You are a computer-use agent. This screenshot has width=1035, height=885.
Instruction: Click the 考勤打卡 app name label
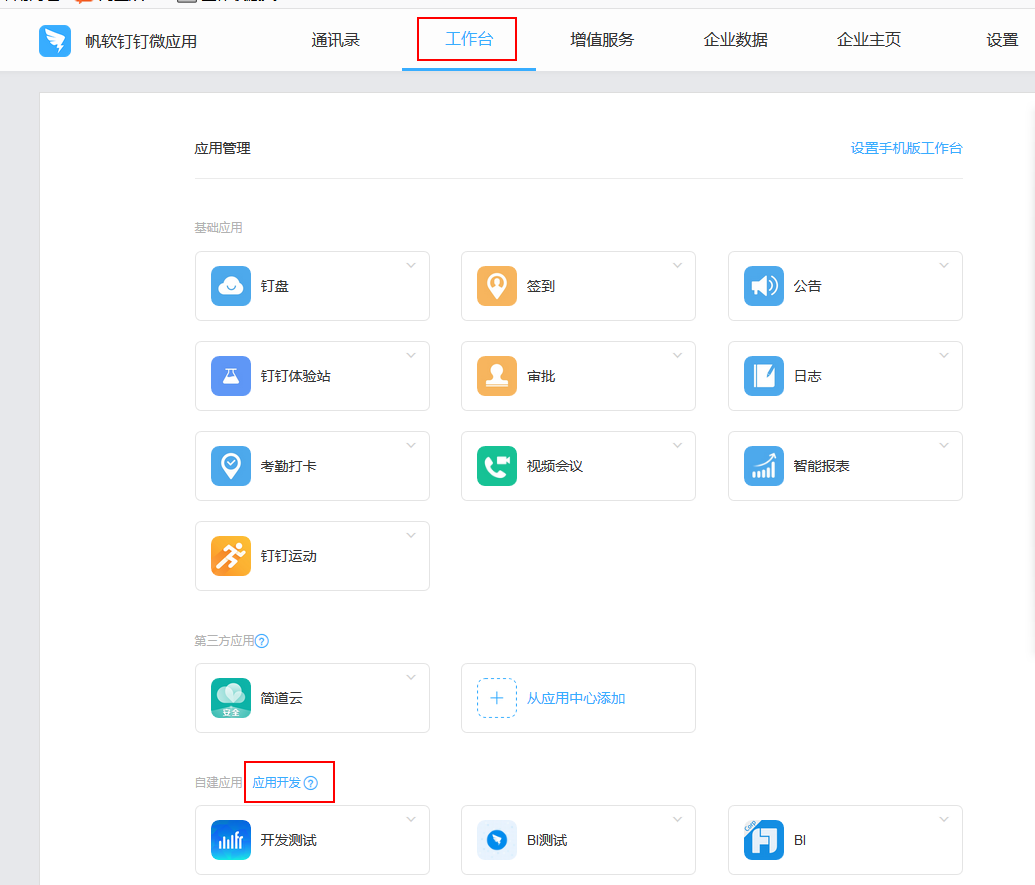click(x=288, y=467)
